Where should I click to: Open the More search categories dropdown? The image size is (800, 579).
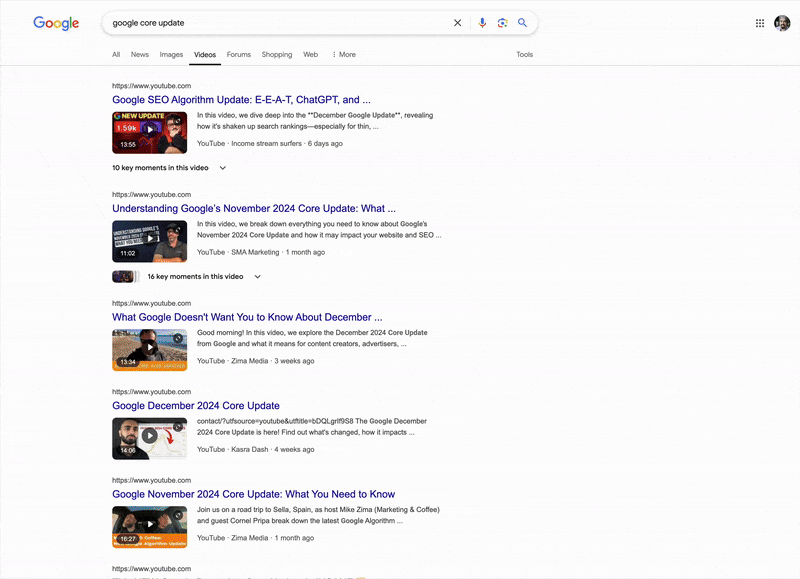343,55
